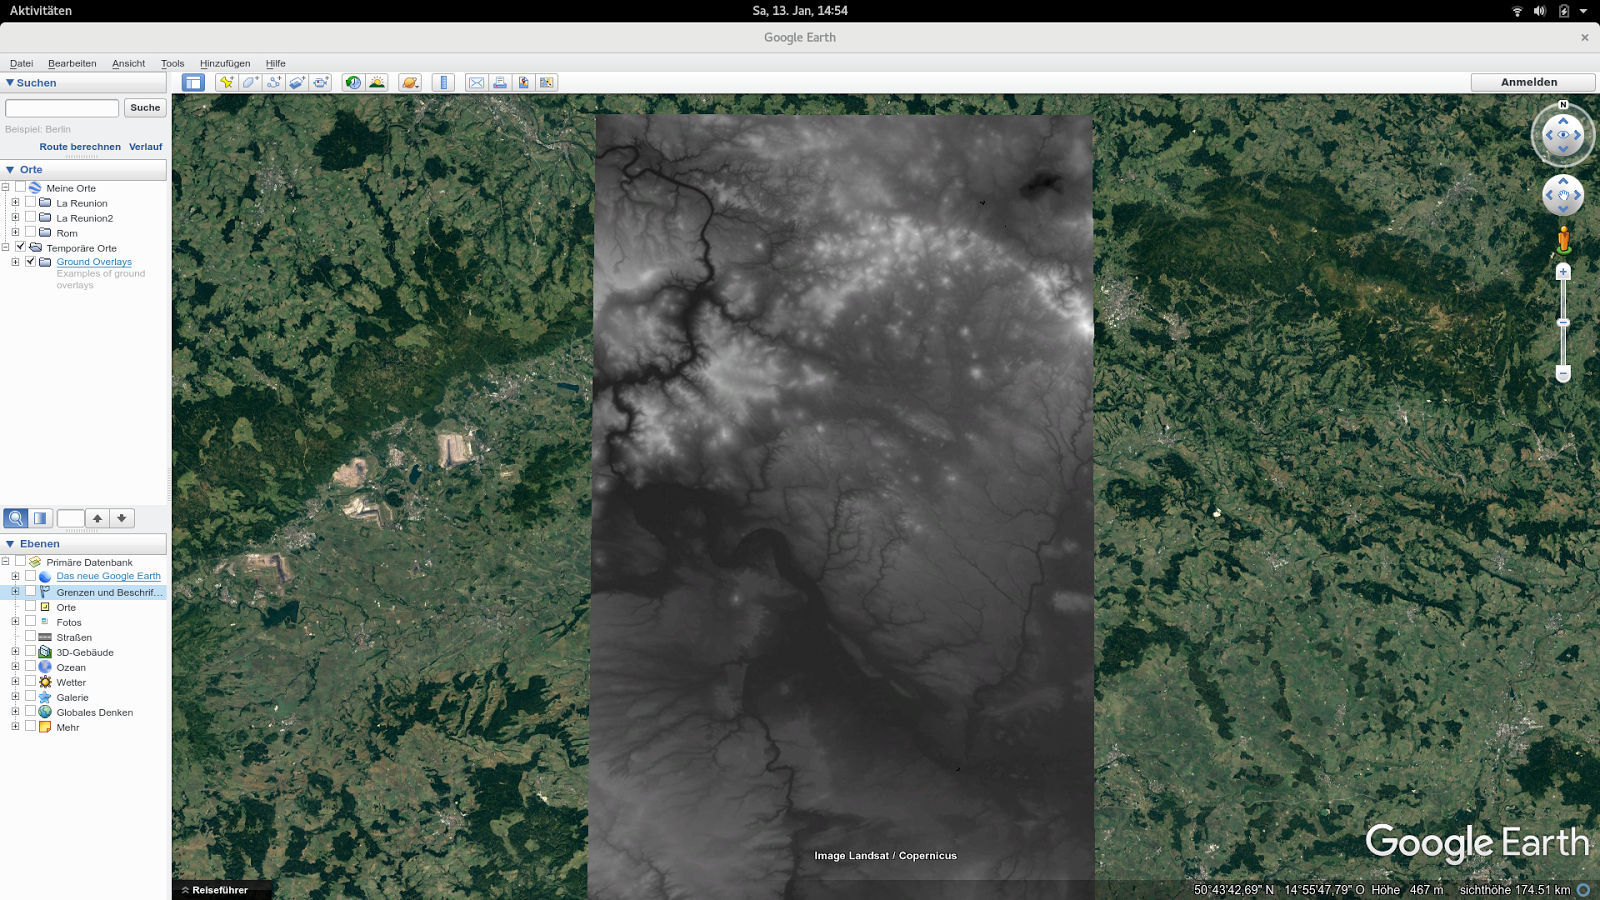
Task: Open the Ground Overlays link
Action: (94, 262)
